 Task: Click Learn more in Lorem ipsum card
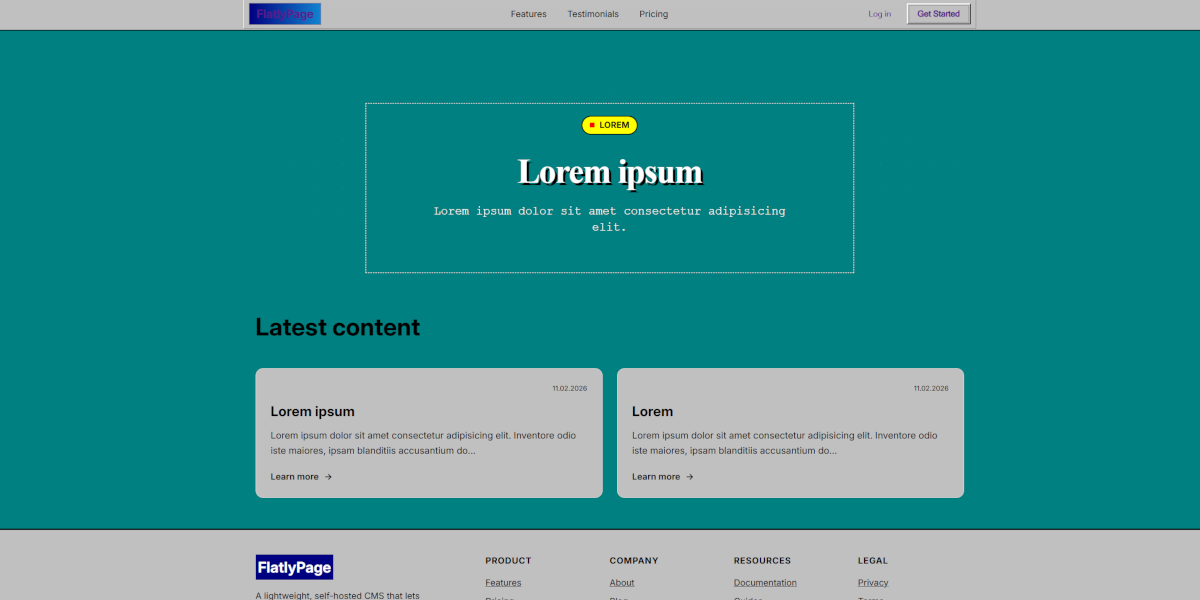[294, 477]
